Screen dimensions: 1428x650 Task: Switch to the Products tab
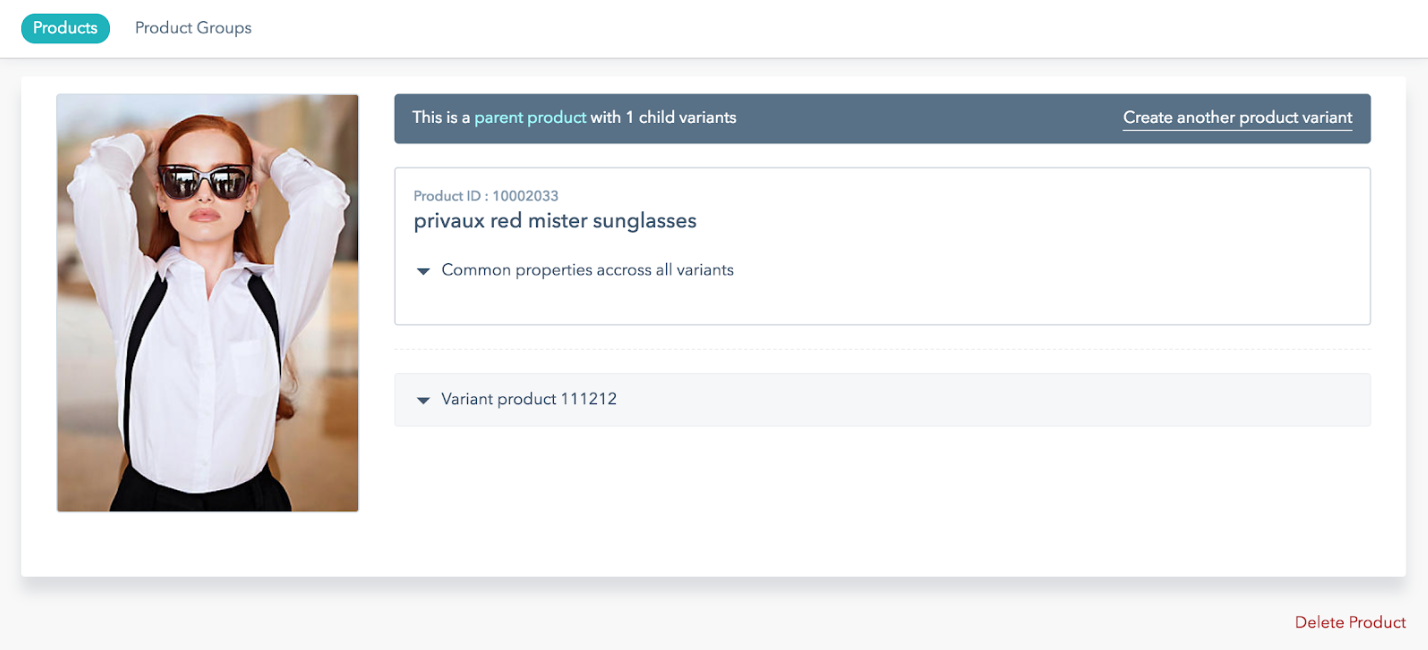click(x=65, y=28)
